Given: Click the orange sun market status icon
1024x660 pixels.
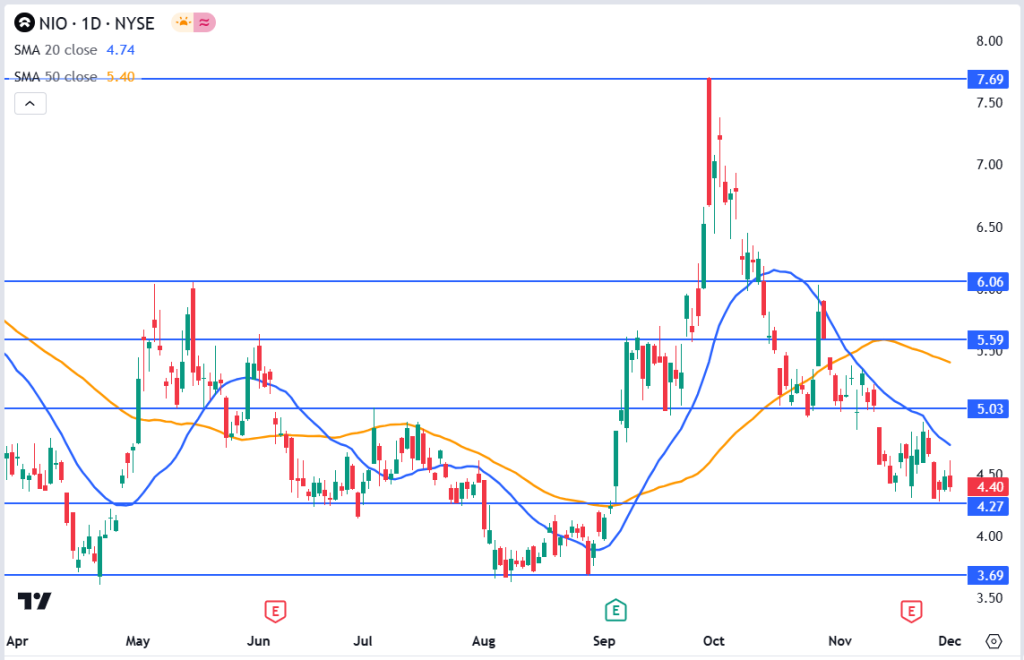Looking at the screenshot, I should click(183, 21).
